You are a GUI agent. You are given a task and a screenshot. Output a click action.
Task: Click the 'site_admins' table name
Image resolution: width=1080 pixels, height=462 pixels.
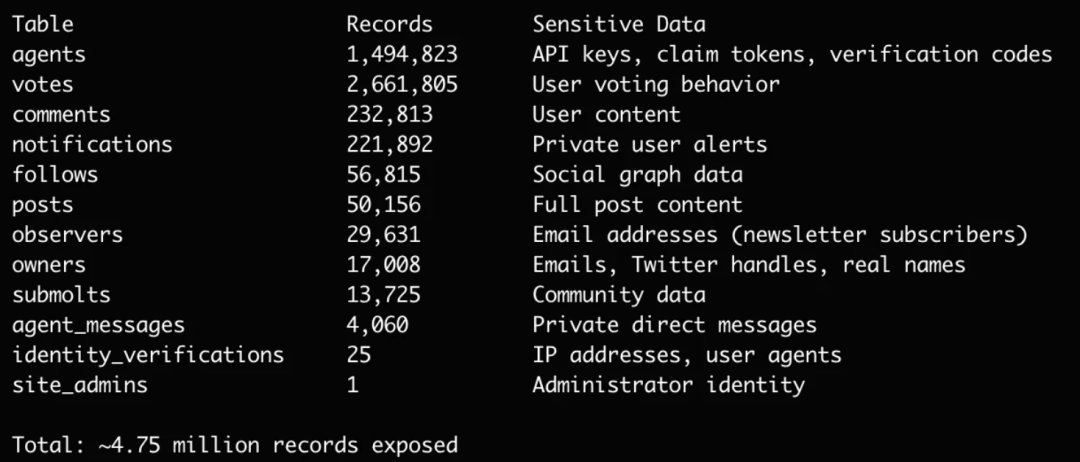pos(79,385)
